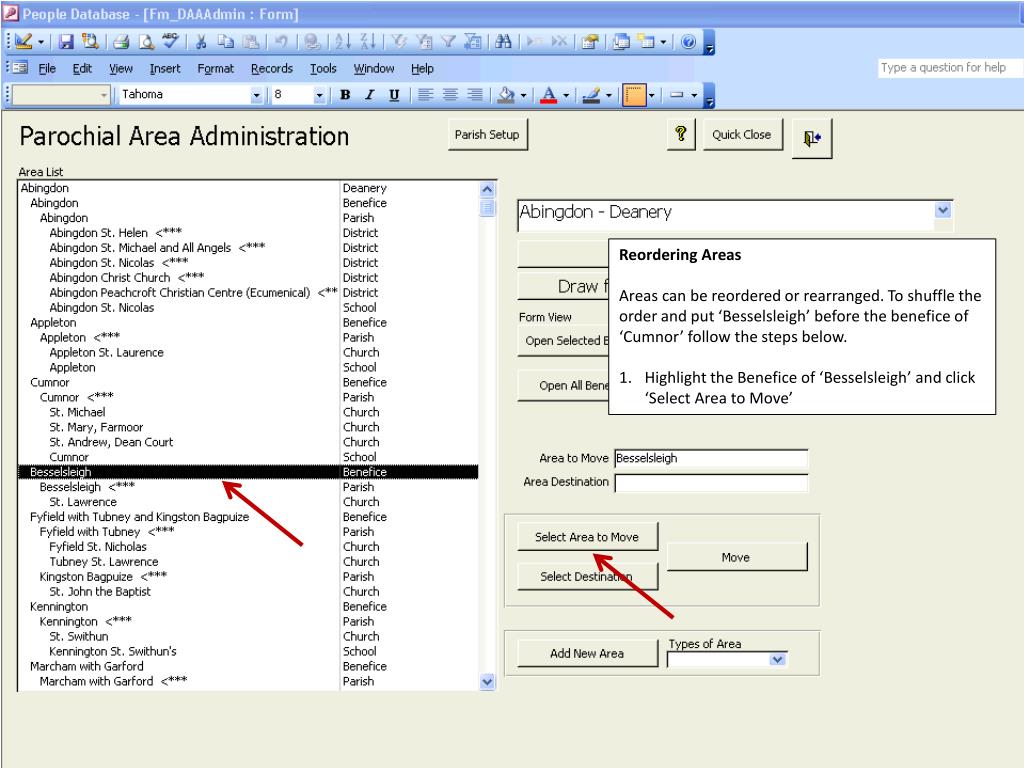Open the font color dropdown arrow
Screen dimensions: 1024x768
[x=566, y=95]
